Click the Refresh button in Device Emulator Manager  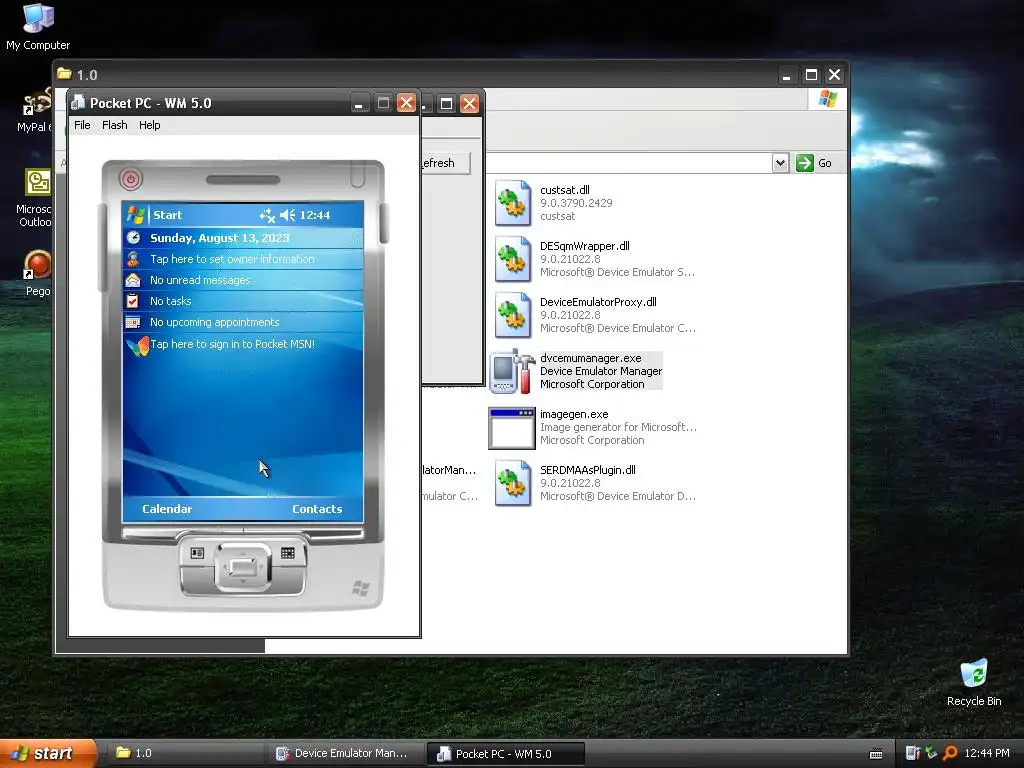pos(445,163)
